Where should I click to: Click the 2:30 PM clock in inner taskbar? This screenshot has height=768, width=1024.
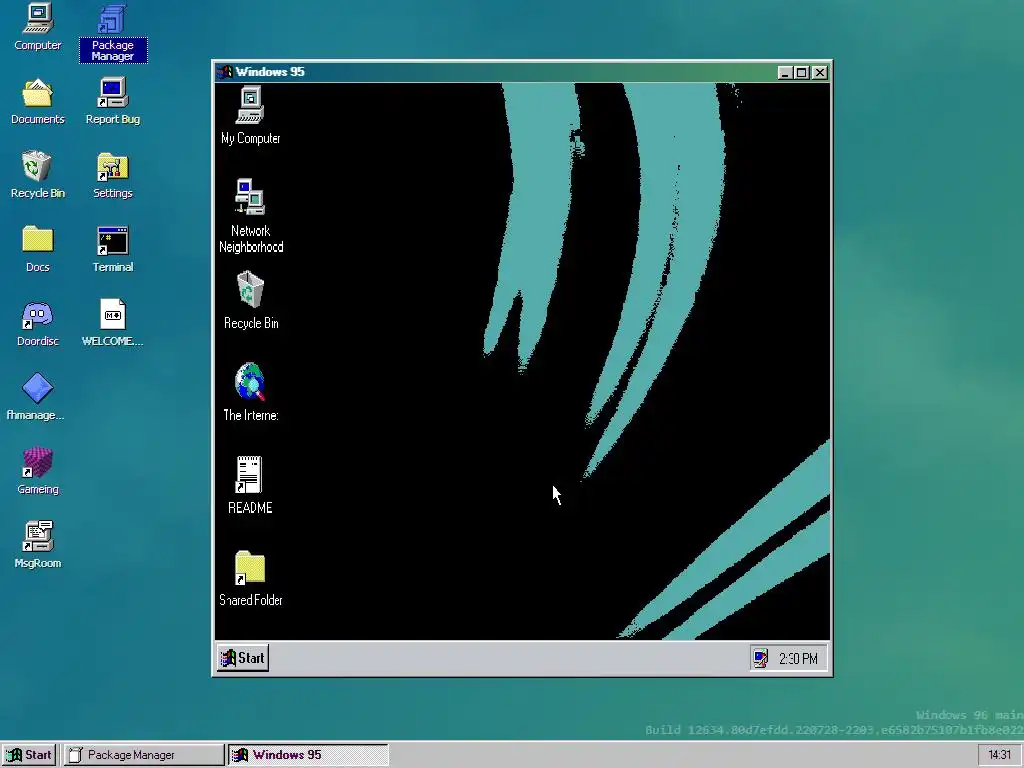click(x=798, y=658)
